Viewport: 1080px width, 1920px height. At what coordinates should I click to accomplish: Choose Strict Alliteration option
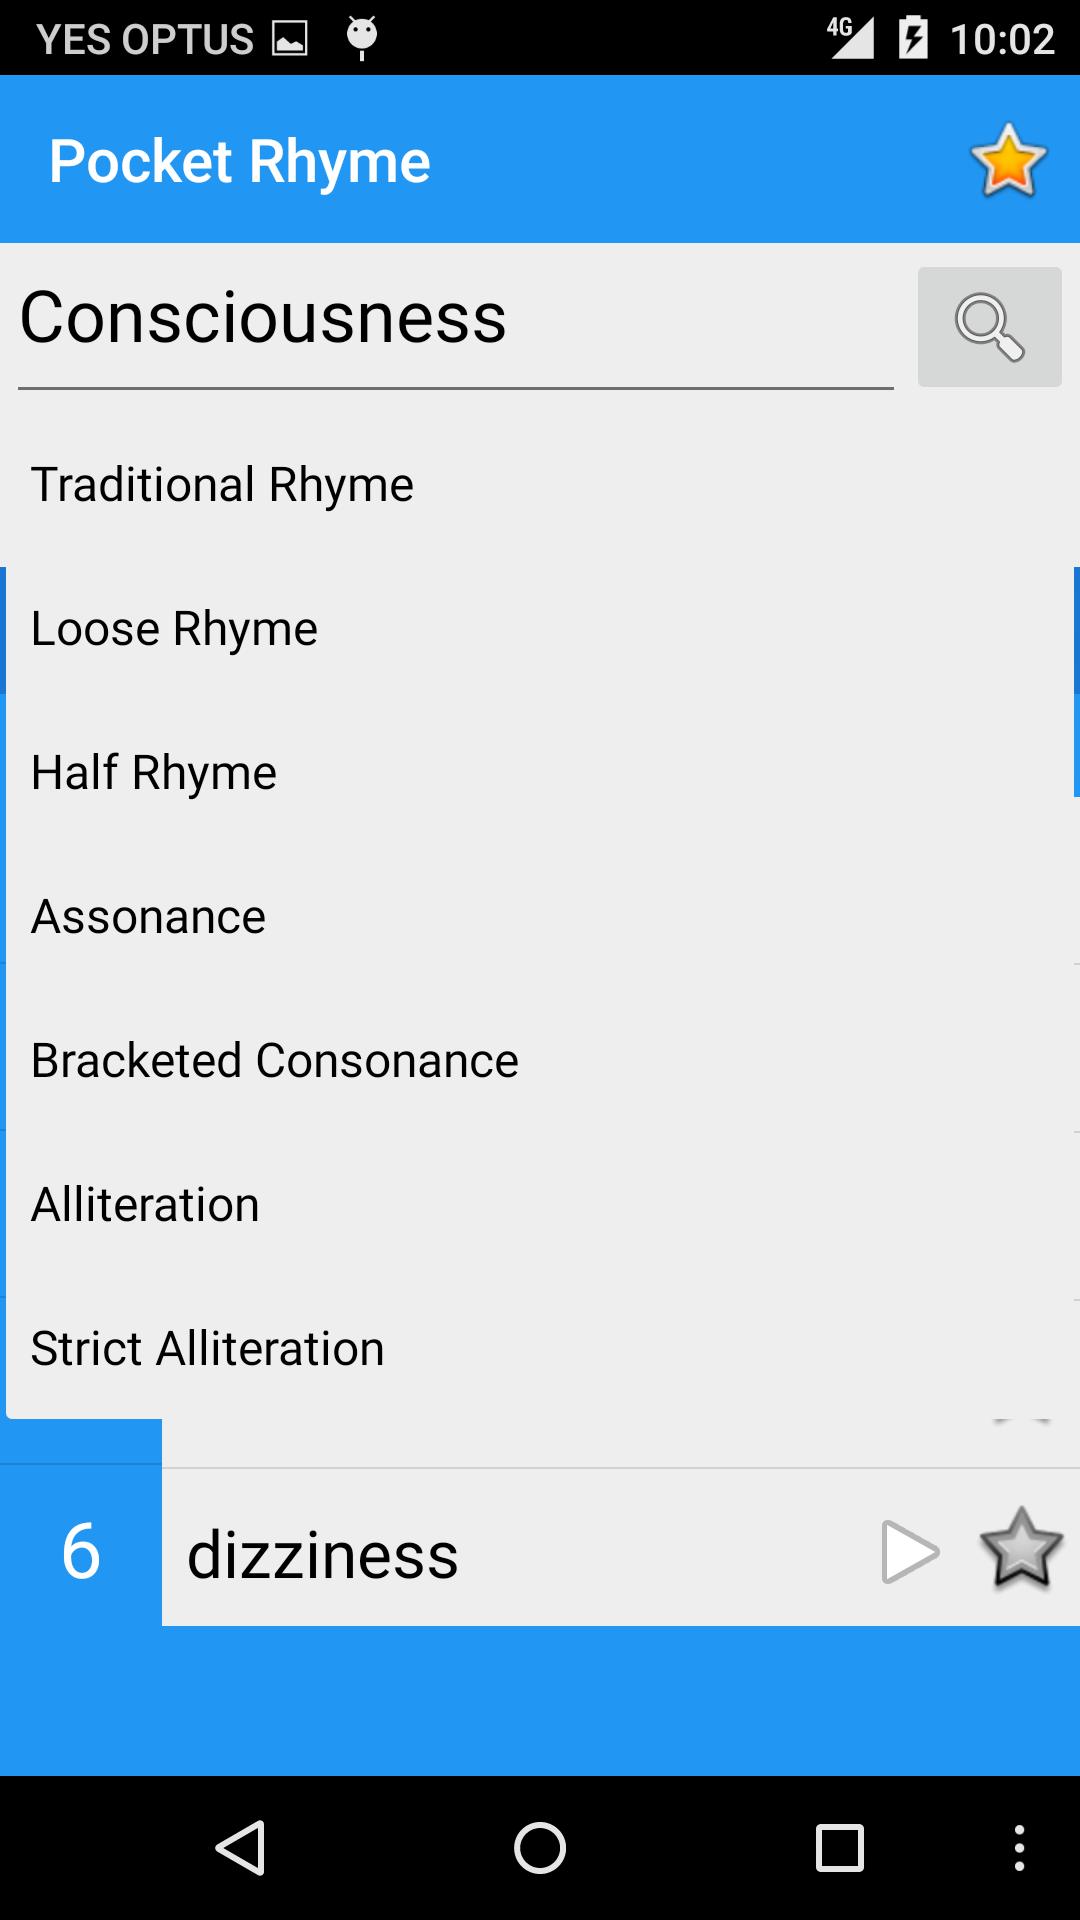[208, 1349]
